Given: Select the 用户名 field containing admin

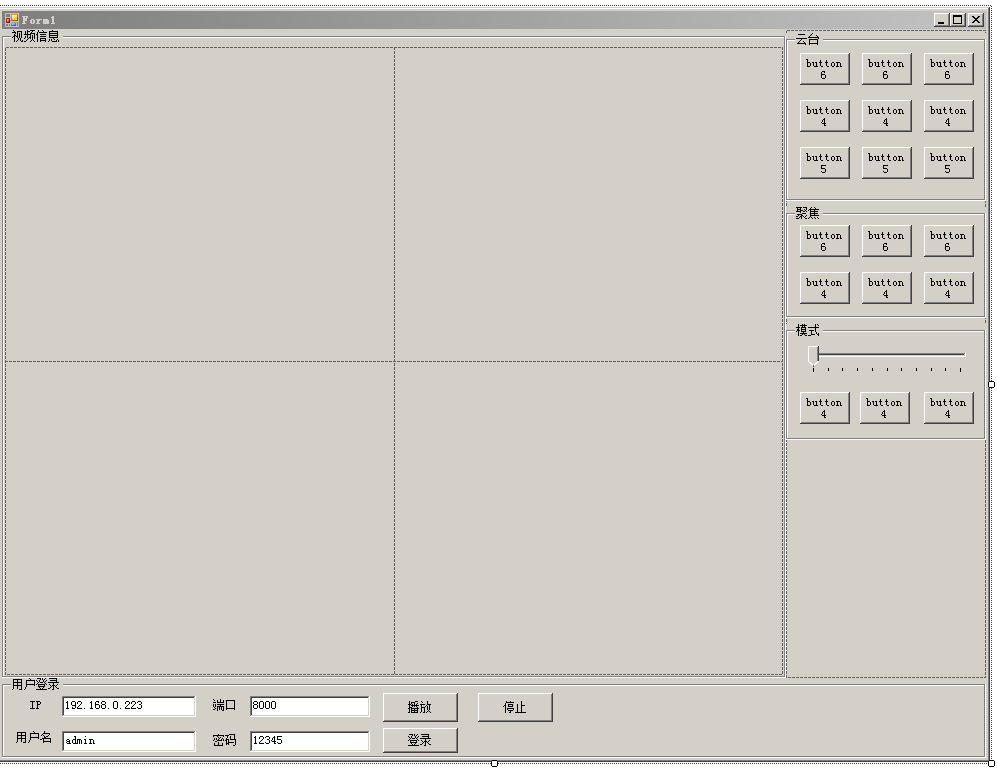Looking at the screenshot, I should (x=128, y=741).
